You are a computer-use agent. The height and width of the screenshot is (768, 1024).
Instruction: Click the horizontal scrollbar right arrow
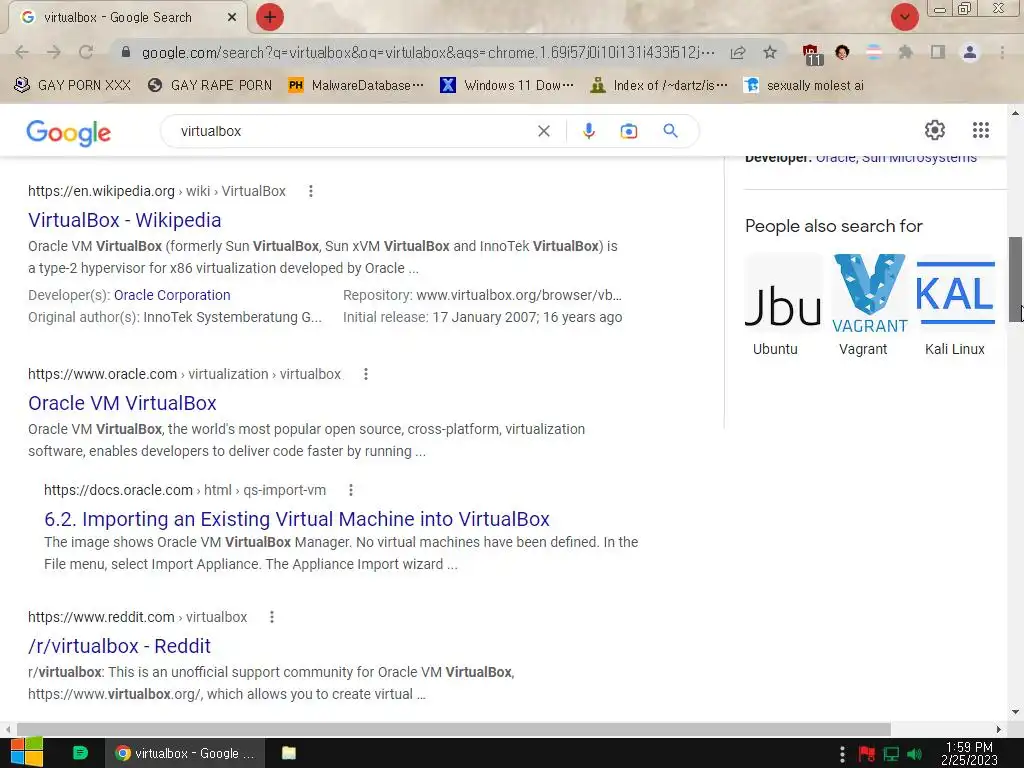point(999,729)
